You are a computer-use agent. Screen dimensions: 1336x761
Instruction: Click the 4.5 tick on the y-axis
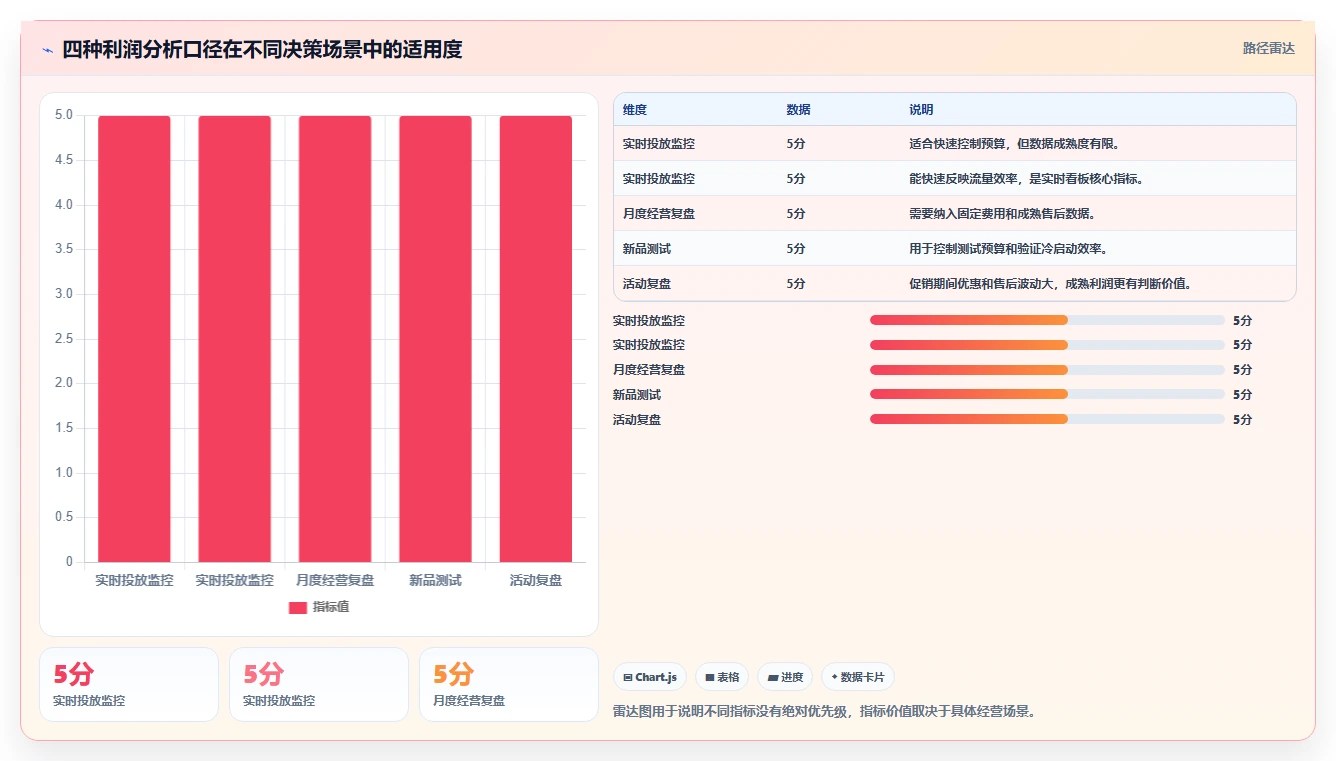pos(64,160)
